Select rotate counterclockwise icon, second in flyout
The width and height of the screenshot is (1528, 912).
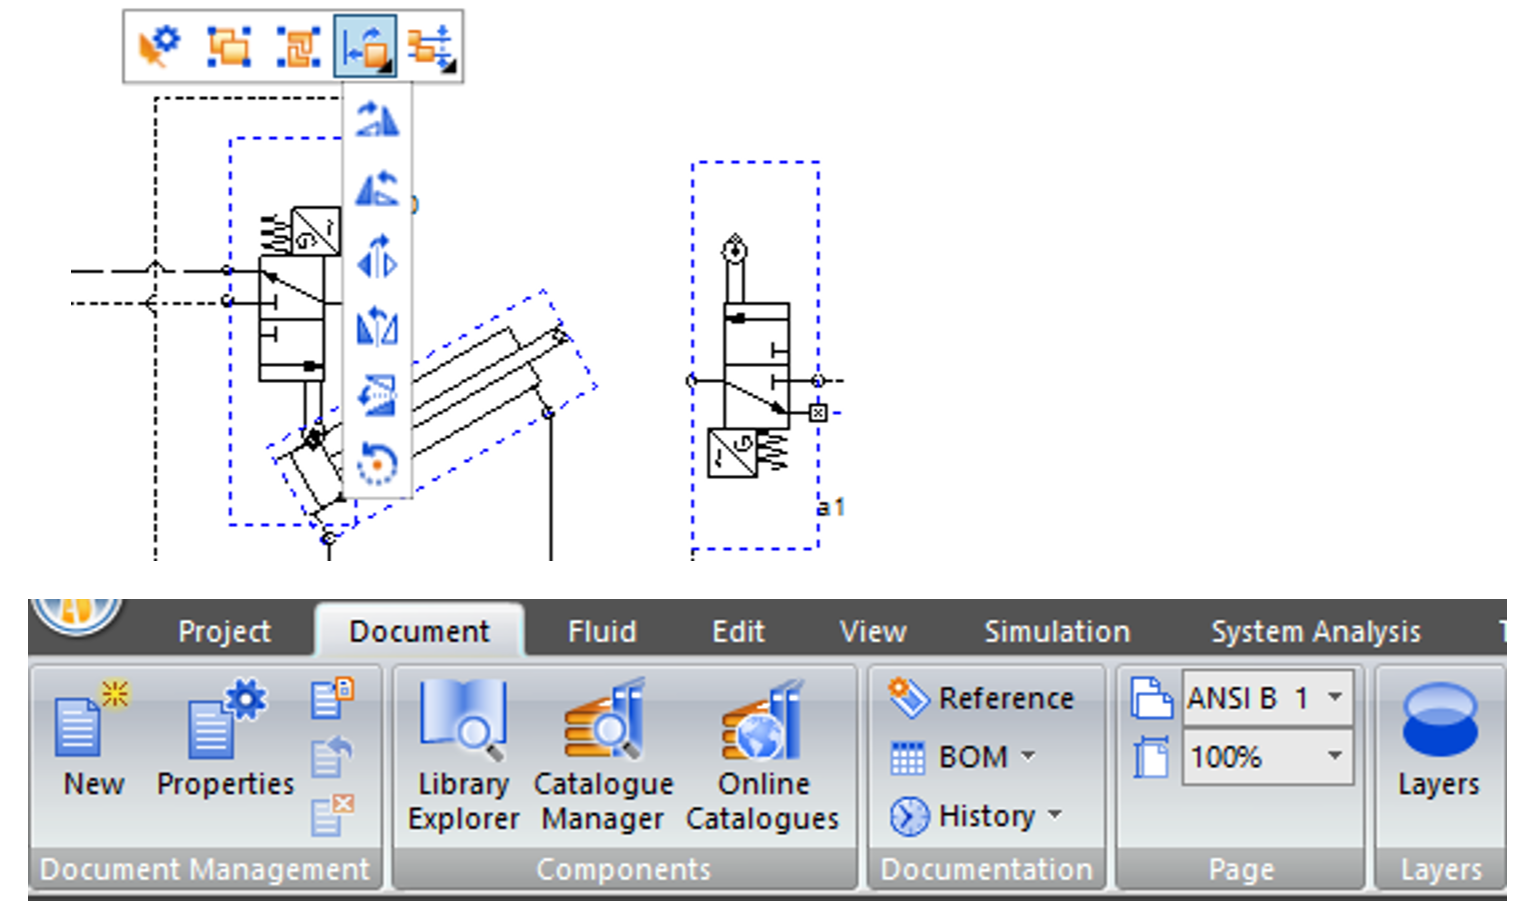click(377, 188)
